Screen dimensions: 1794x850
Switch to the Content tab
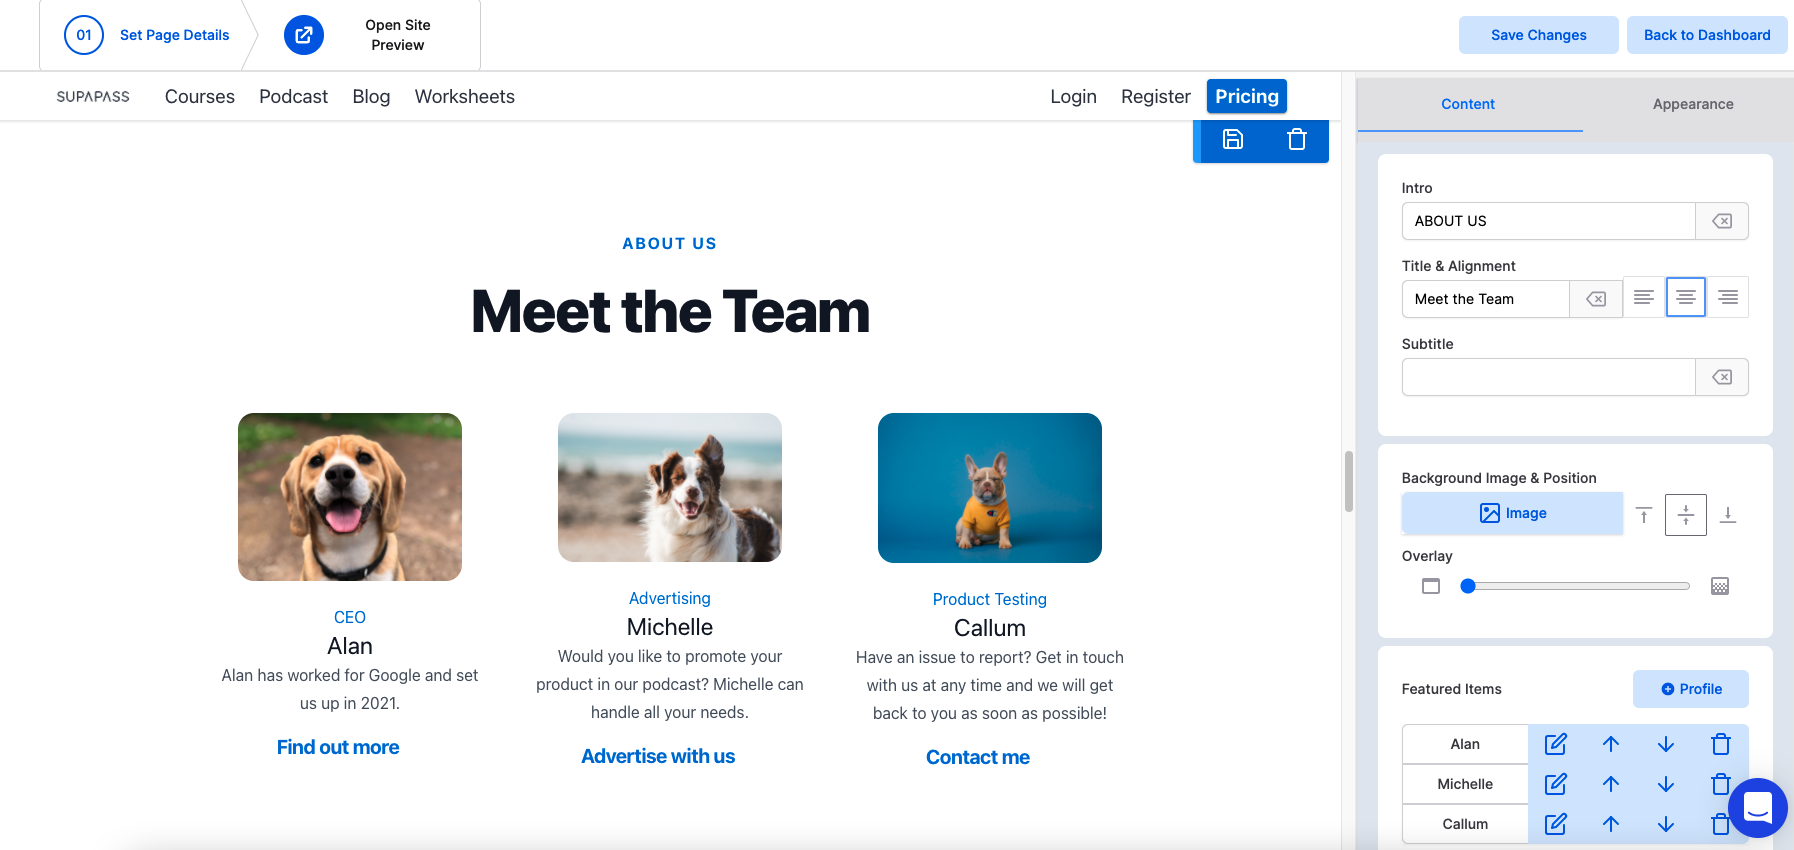pyautogui.click(x=1468, y=104)
